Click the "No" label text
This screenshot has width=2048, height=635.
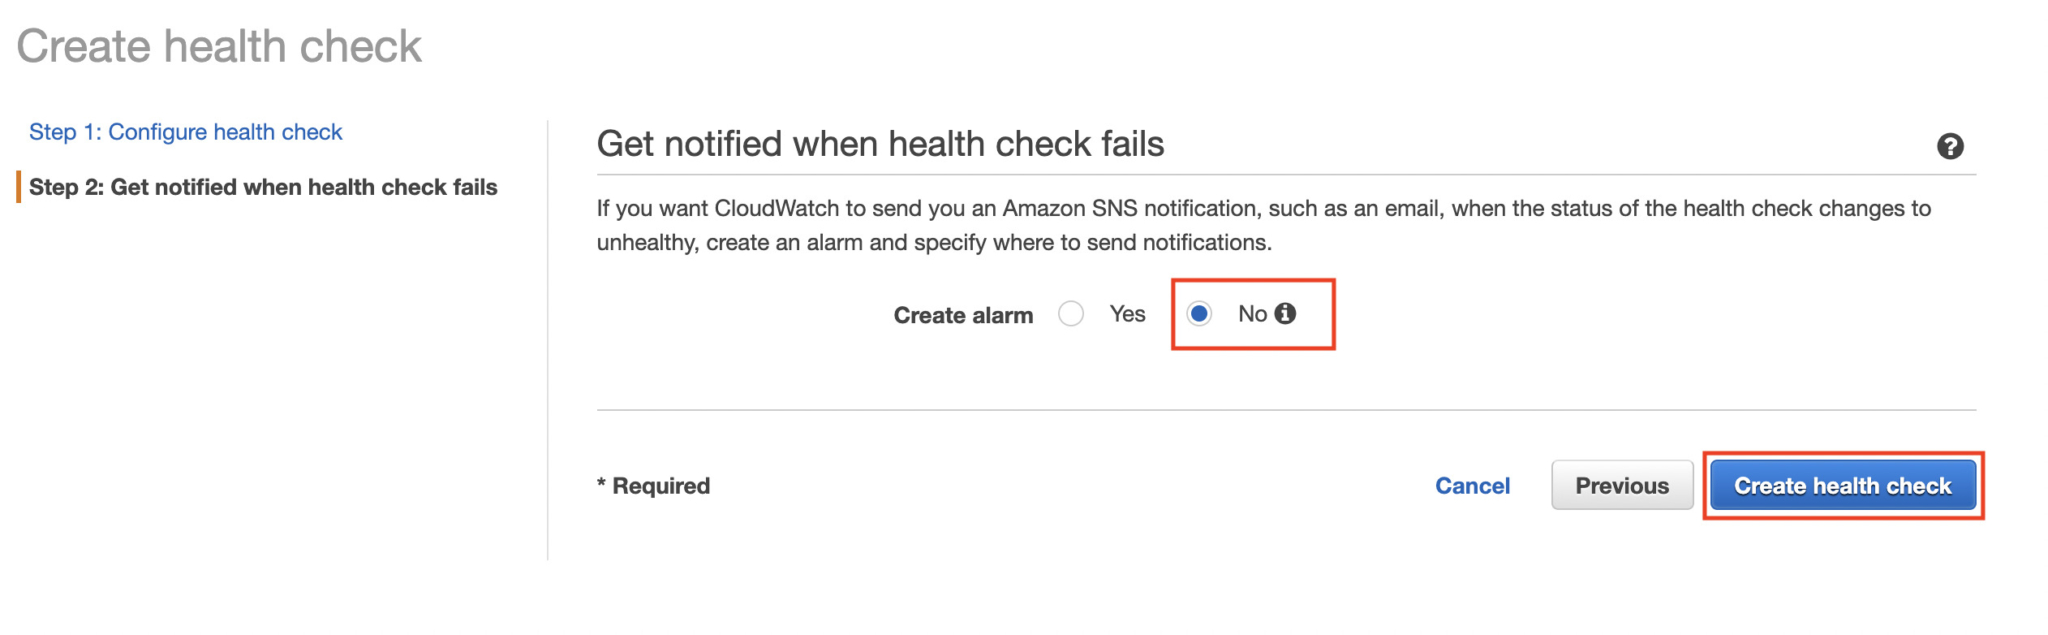click(1252, 314)
